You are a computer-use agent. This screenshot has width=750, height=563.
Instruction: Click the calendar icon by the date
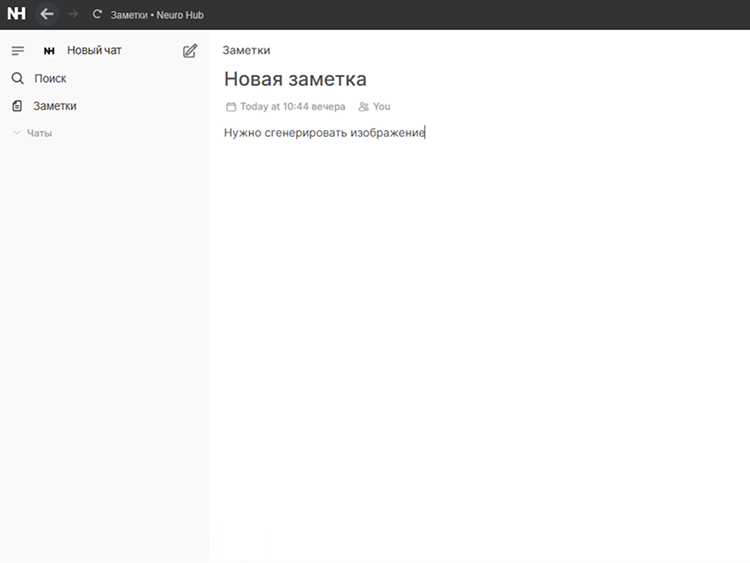231,107
